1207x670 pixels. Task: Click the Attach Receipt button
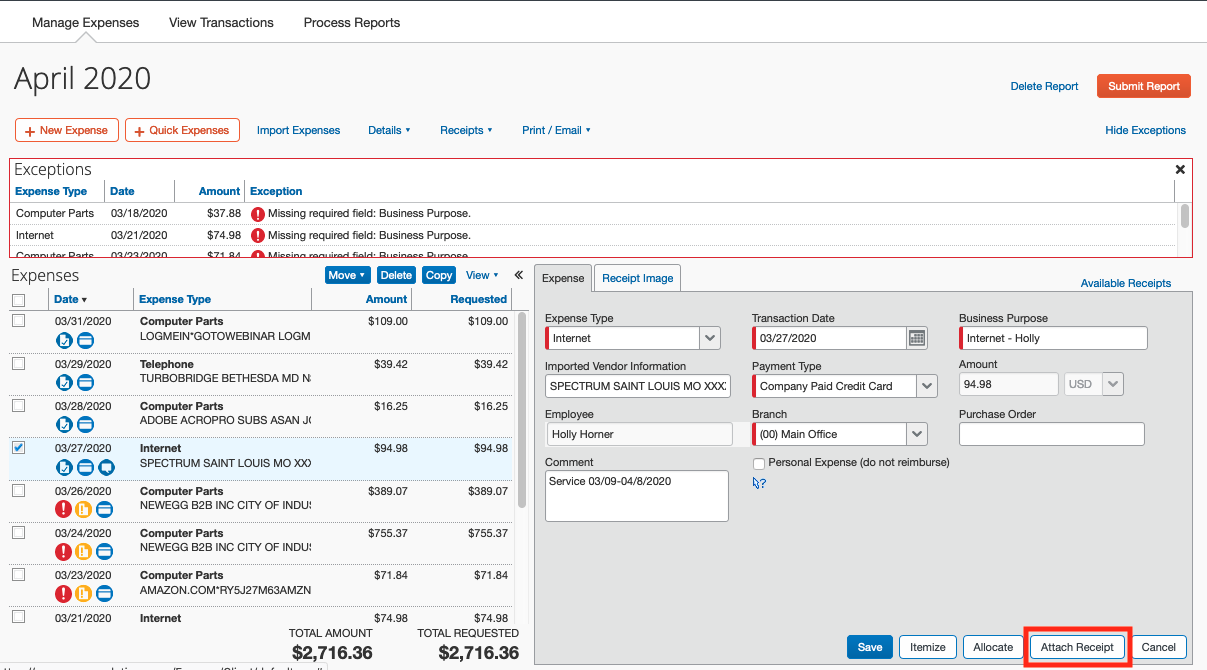pos(1077,647)
